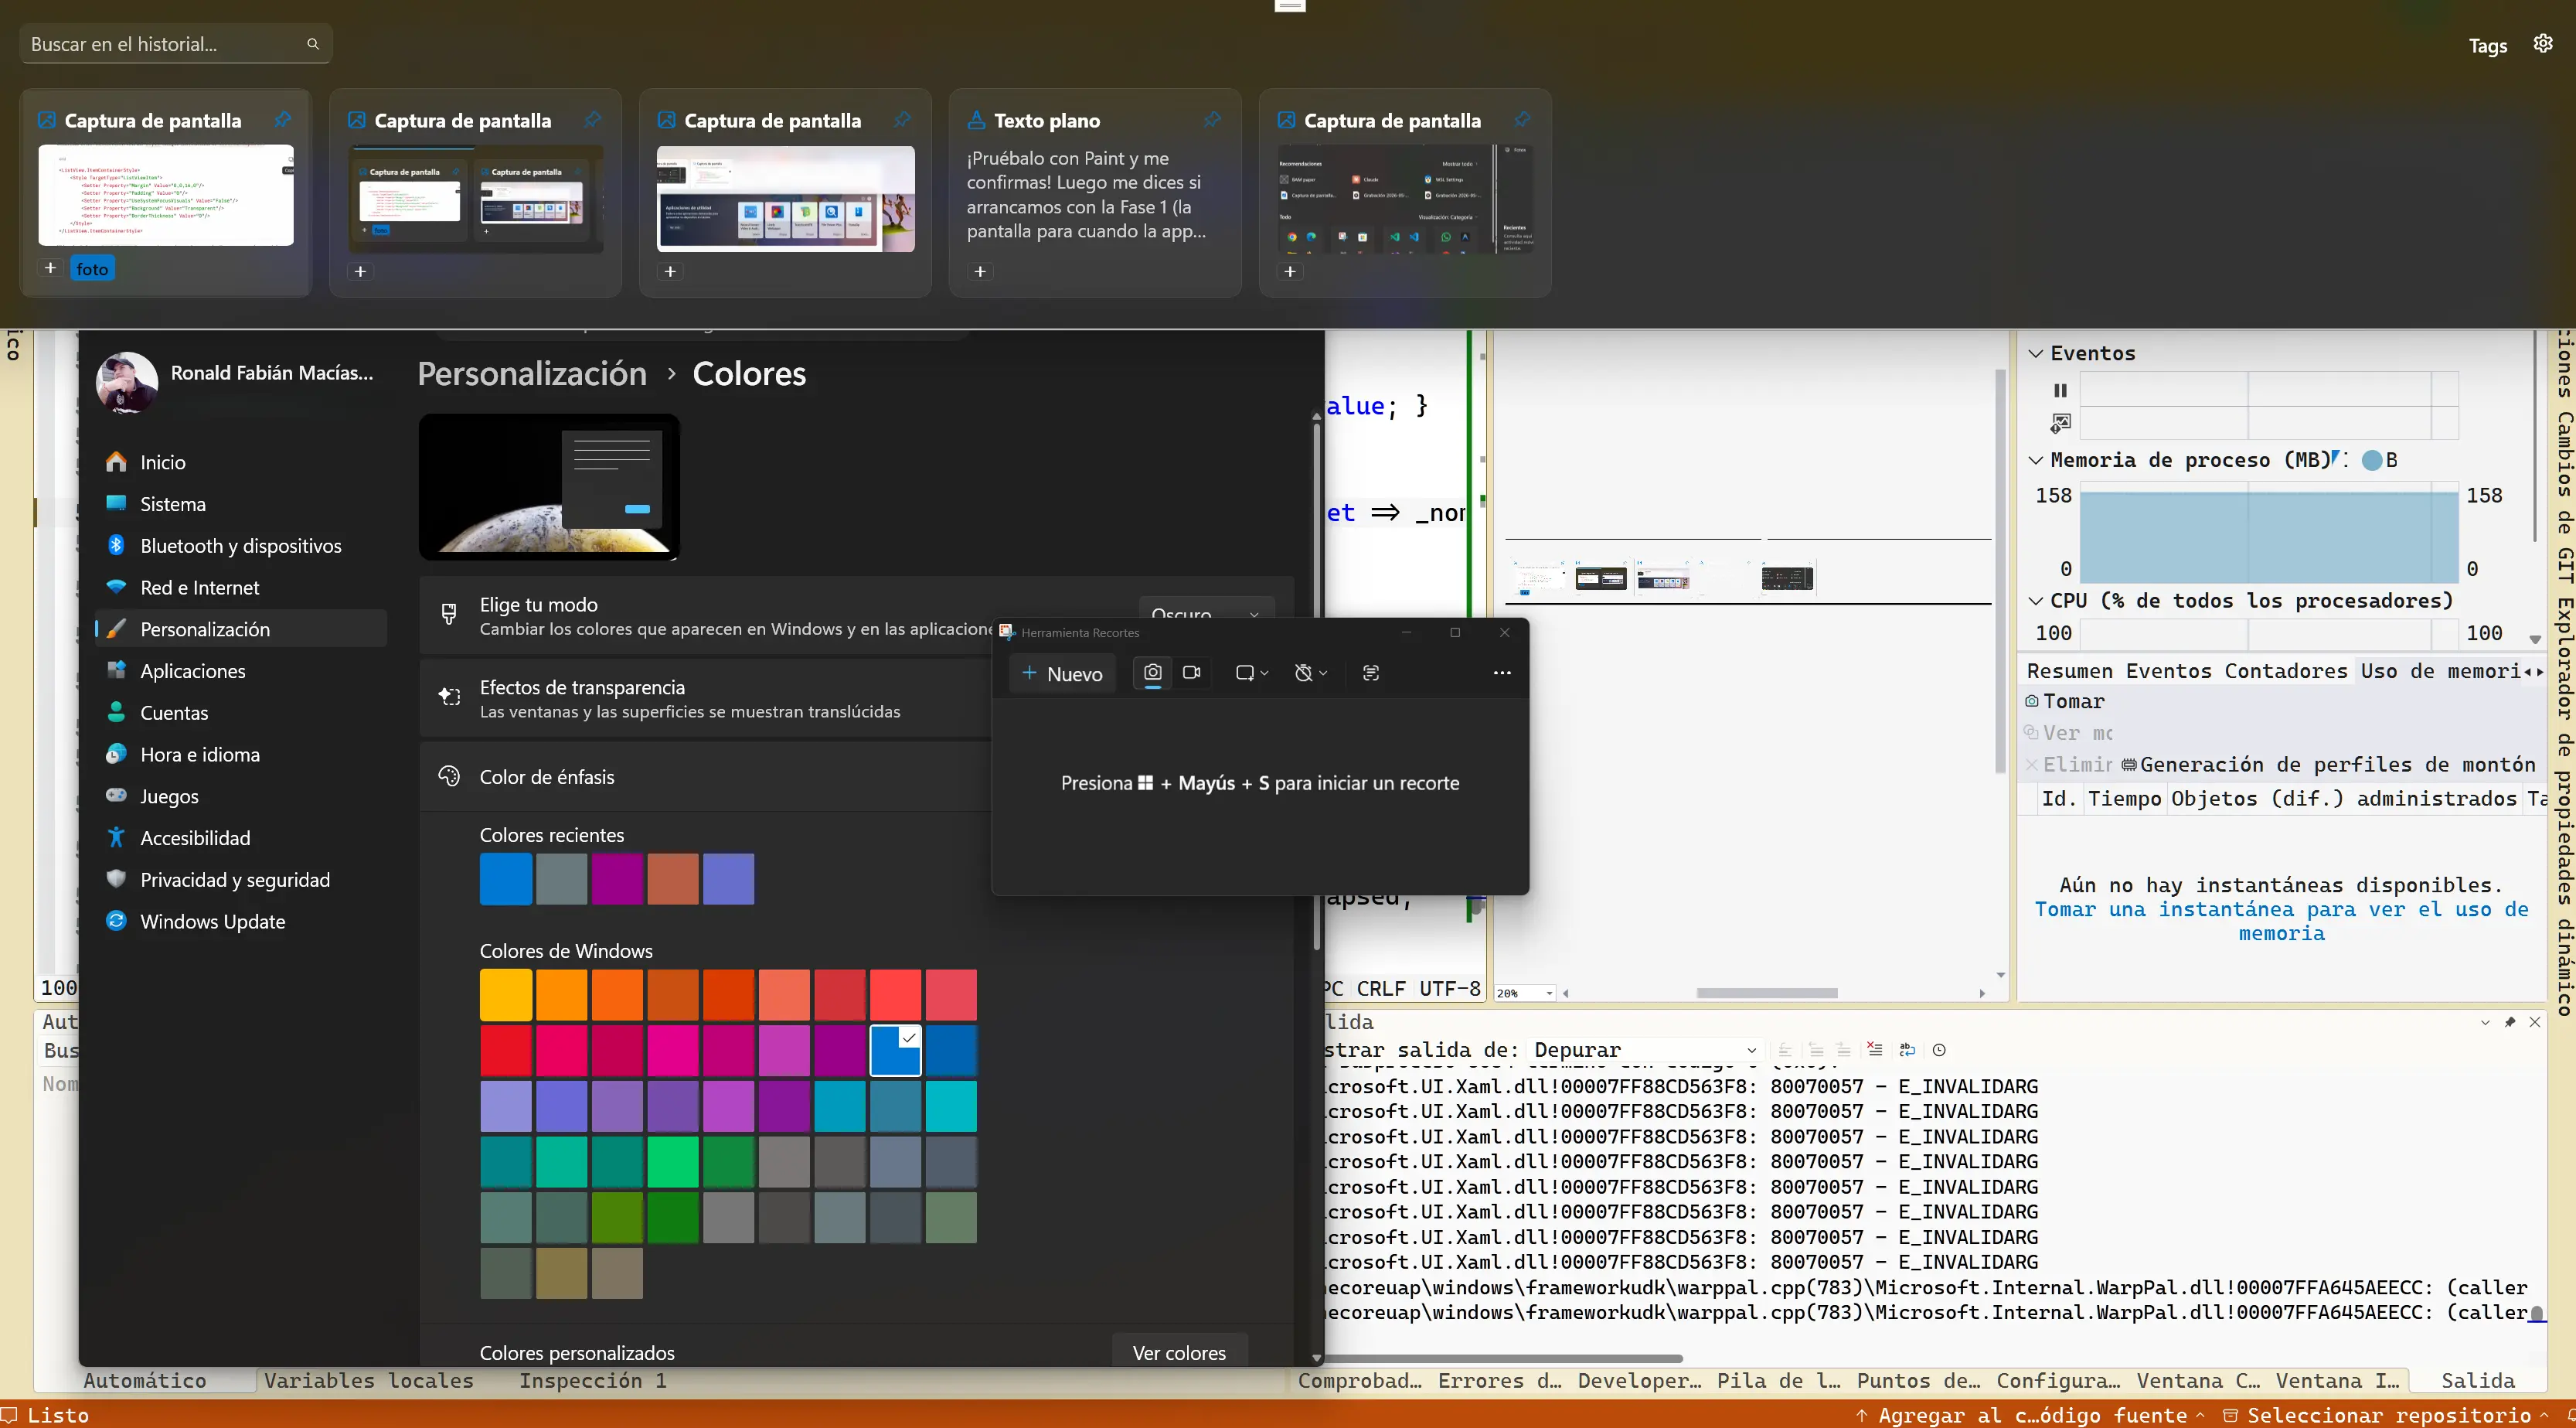2576x1428 pixels.
Task: Open delay timer dropdown in Recortes
Action: [1310, 673]
